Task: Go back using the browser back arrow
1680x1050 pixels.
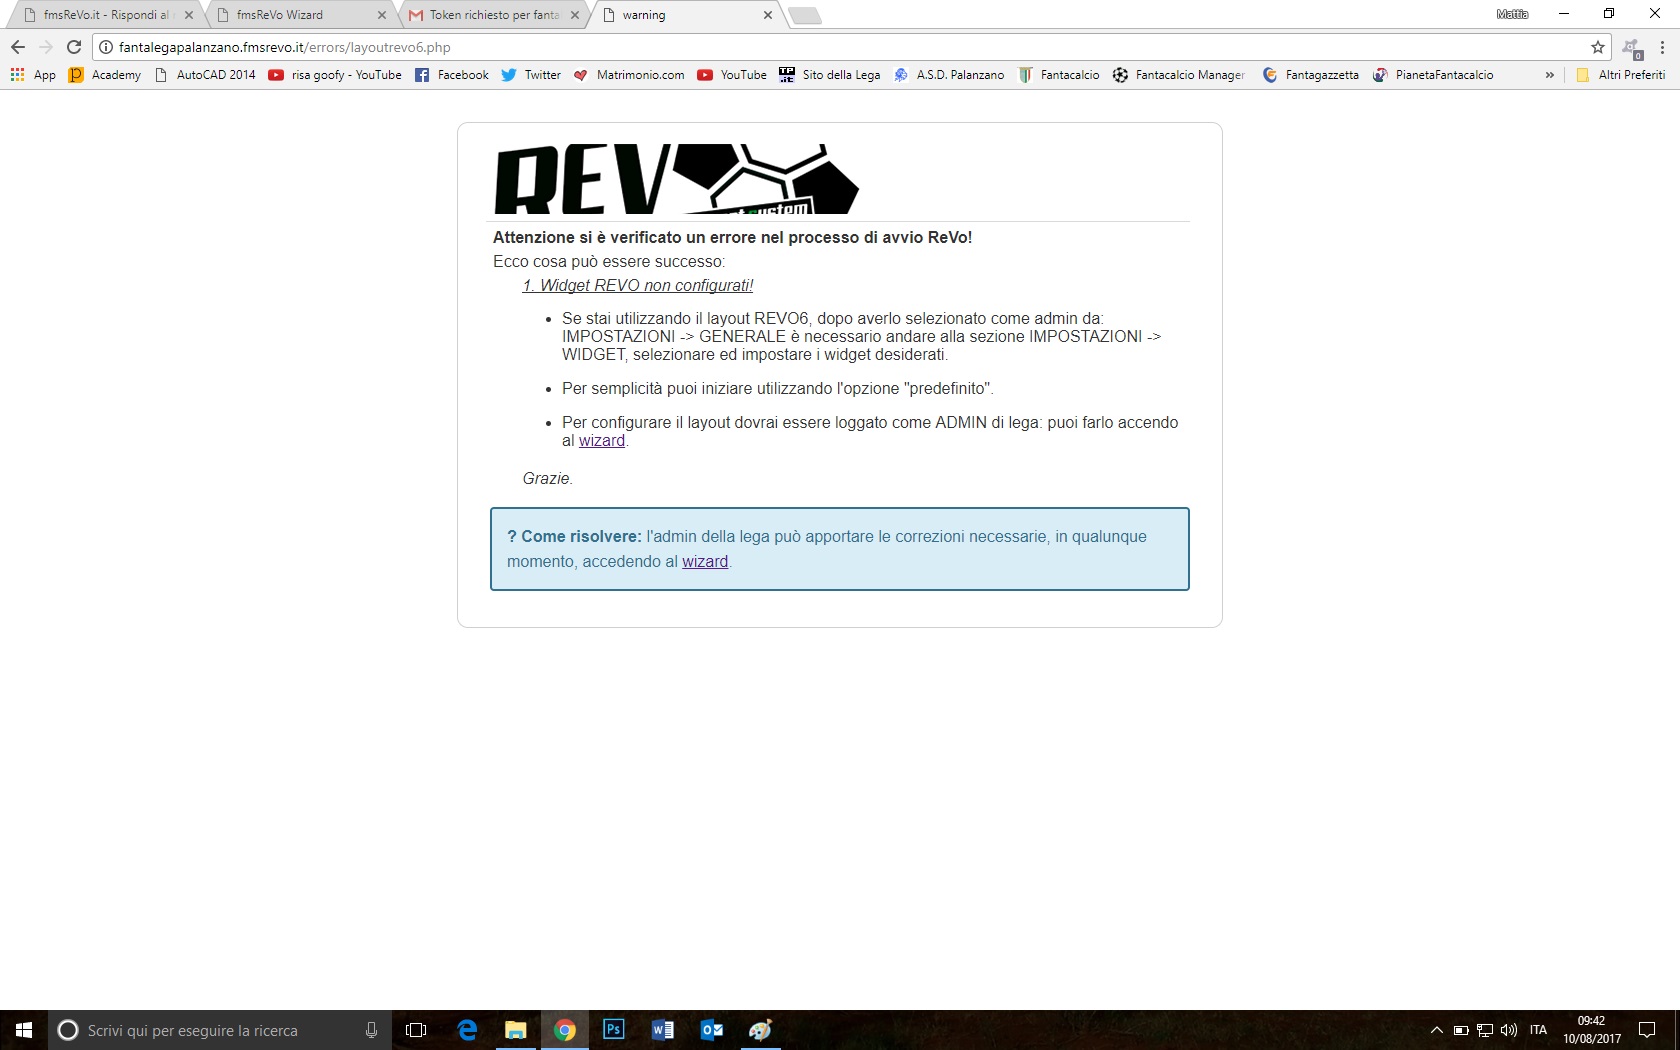Action: tap(18, 47)
